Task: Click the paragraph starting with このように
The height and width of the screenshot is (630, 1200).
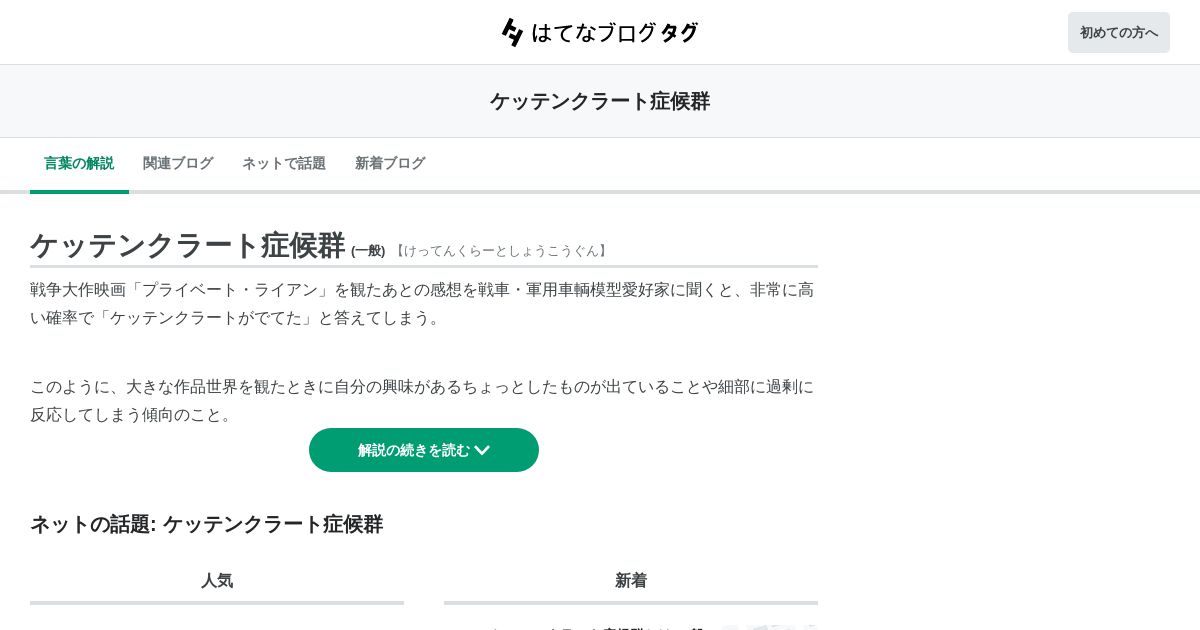Action: point(422,401)
